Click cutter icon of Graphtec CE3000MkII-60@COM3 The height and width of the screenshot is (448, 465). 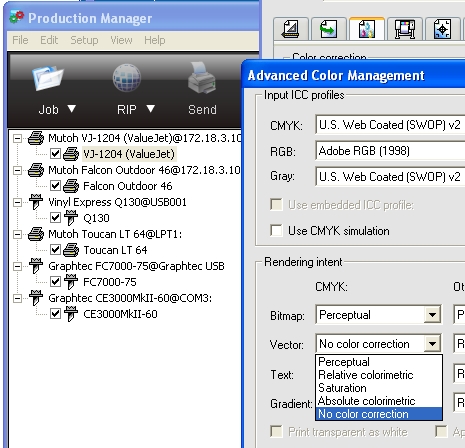tap(36, 298)
